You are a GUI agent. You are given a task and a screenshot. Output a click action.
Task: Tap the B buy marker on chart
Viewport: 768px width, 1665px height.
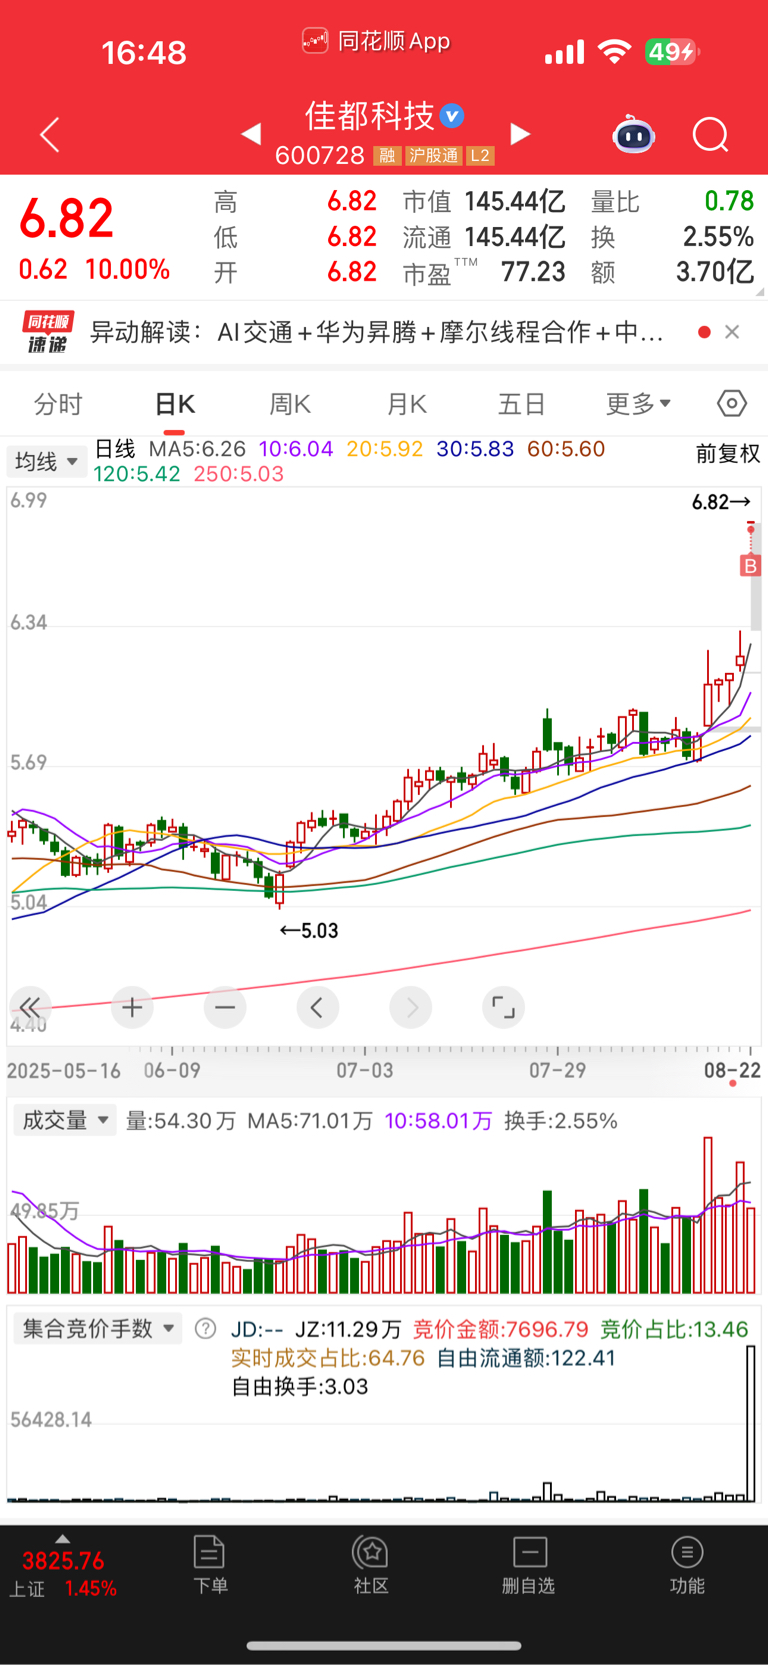(x=750, y=566)
